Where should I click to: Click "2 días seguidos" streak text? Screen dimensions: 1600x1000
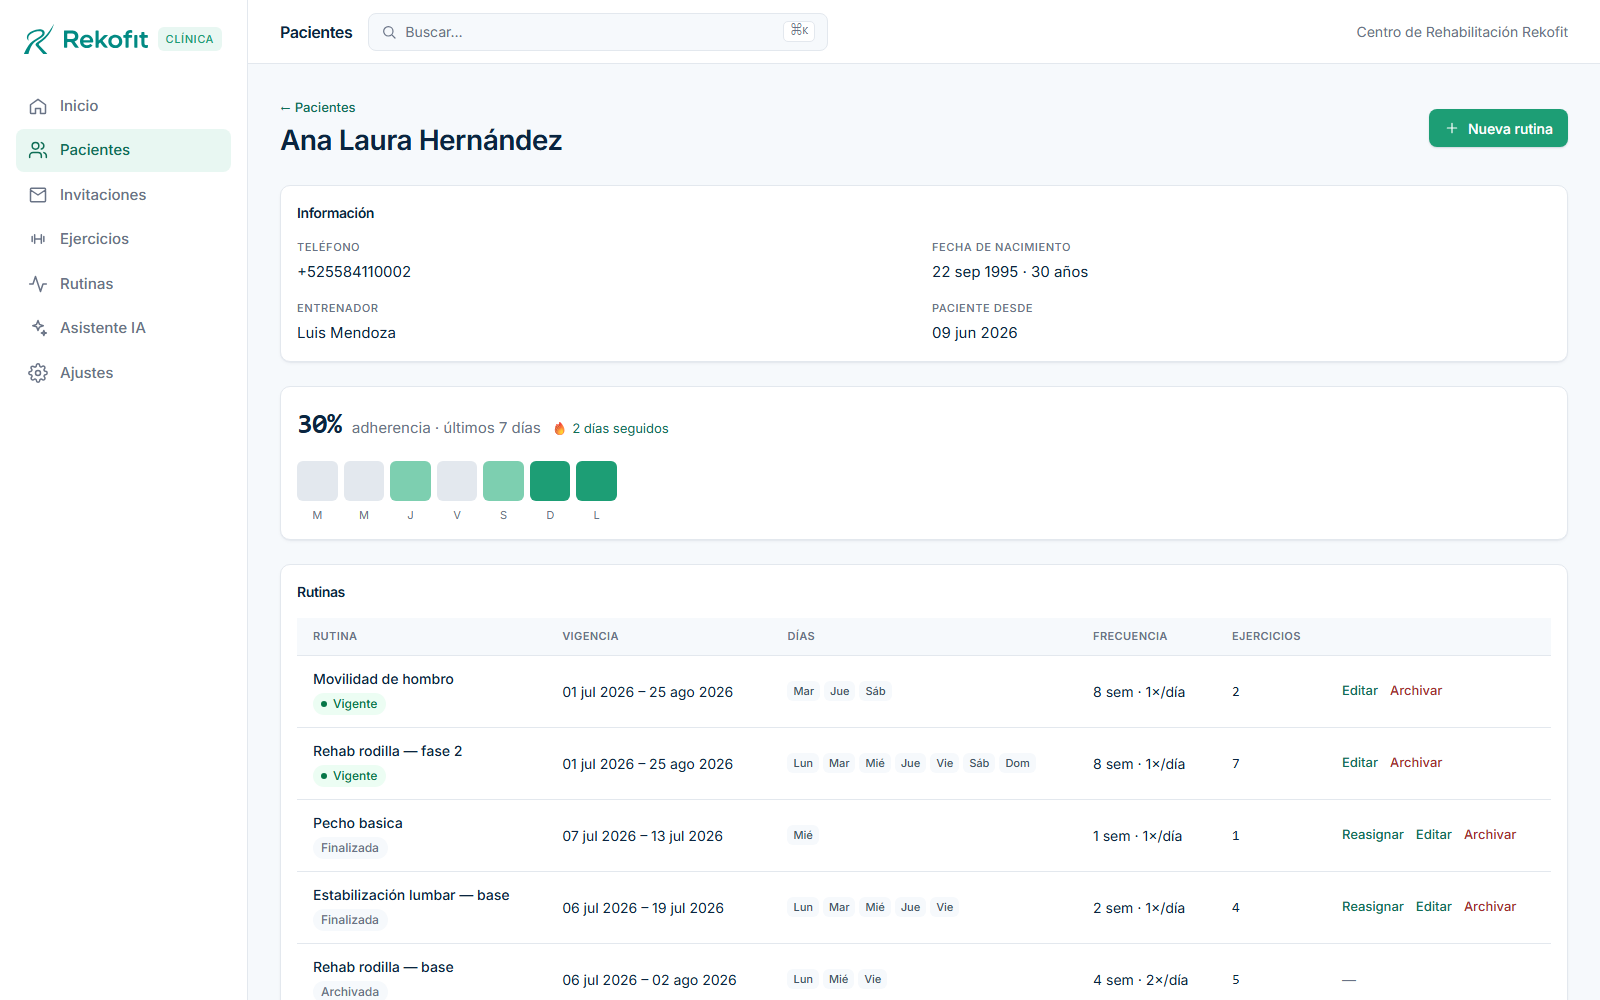(620, 428)
